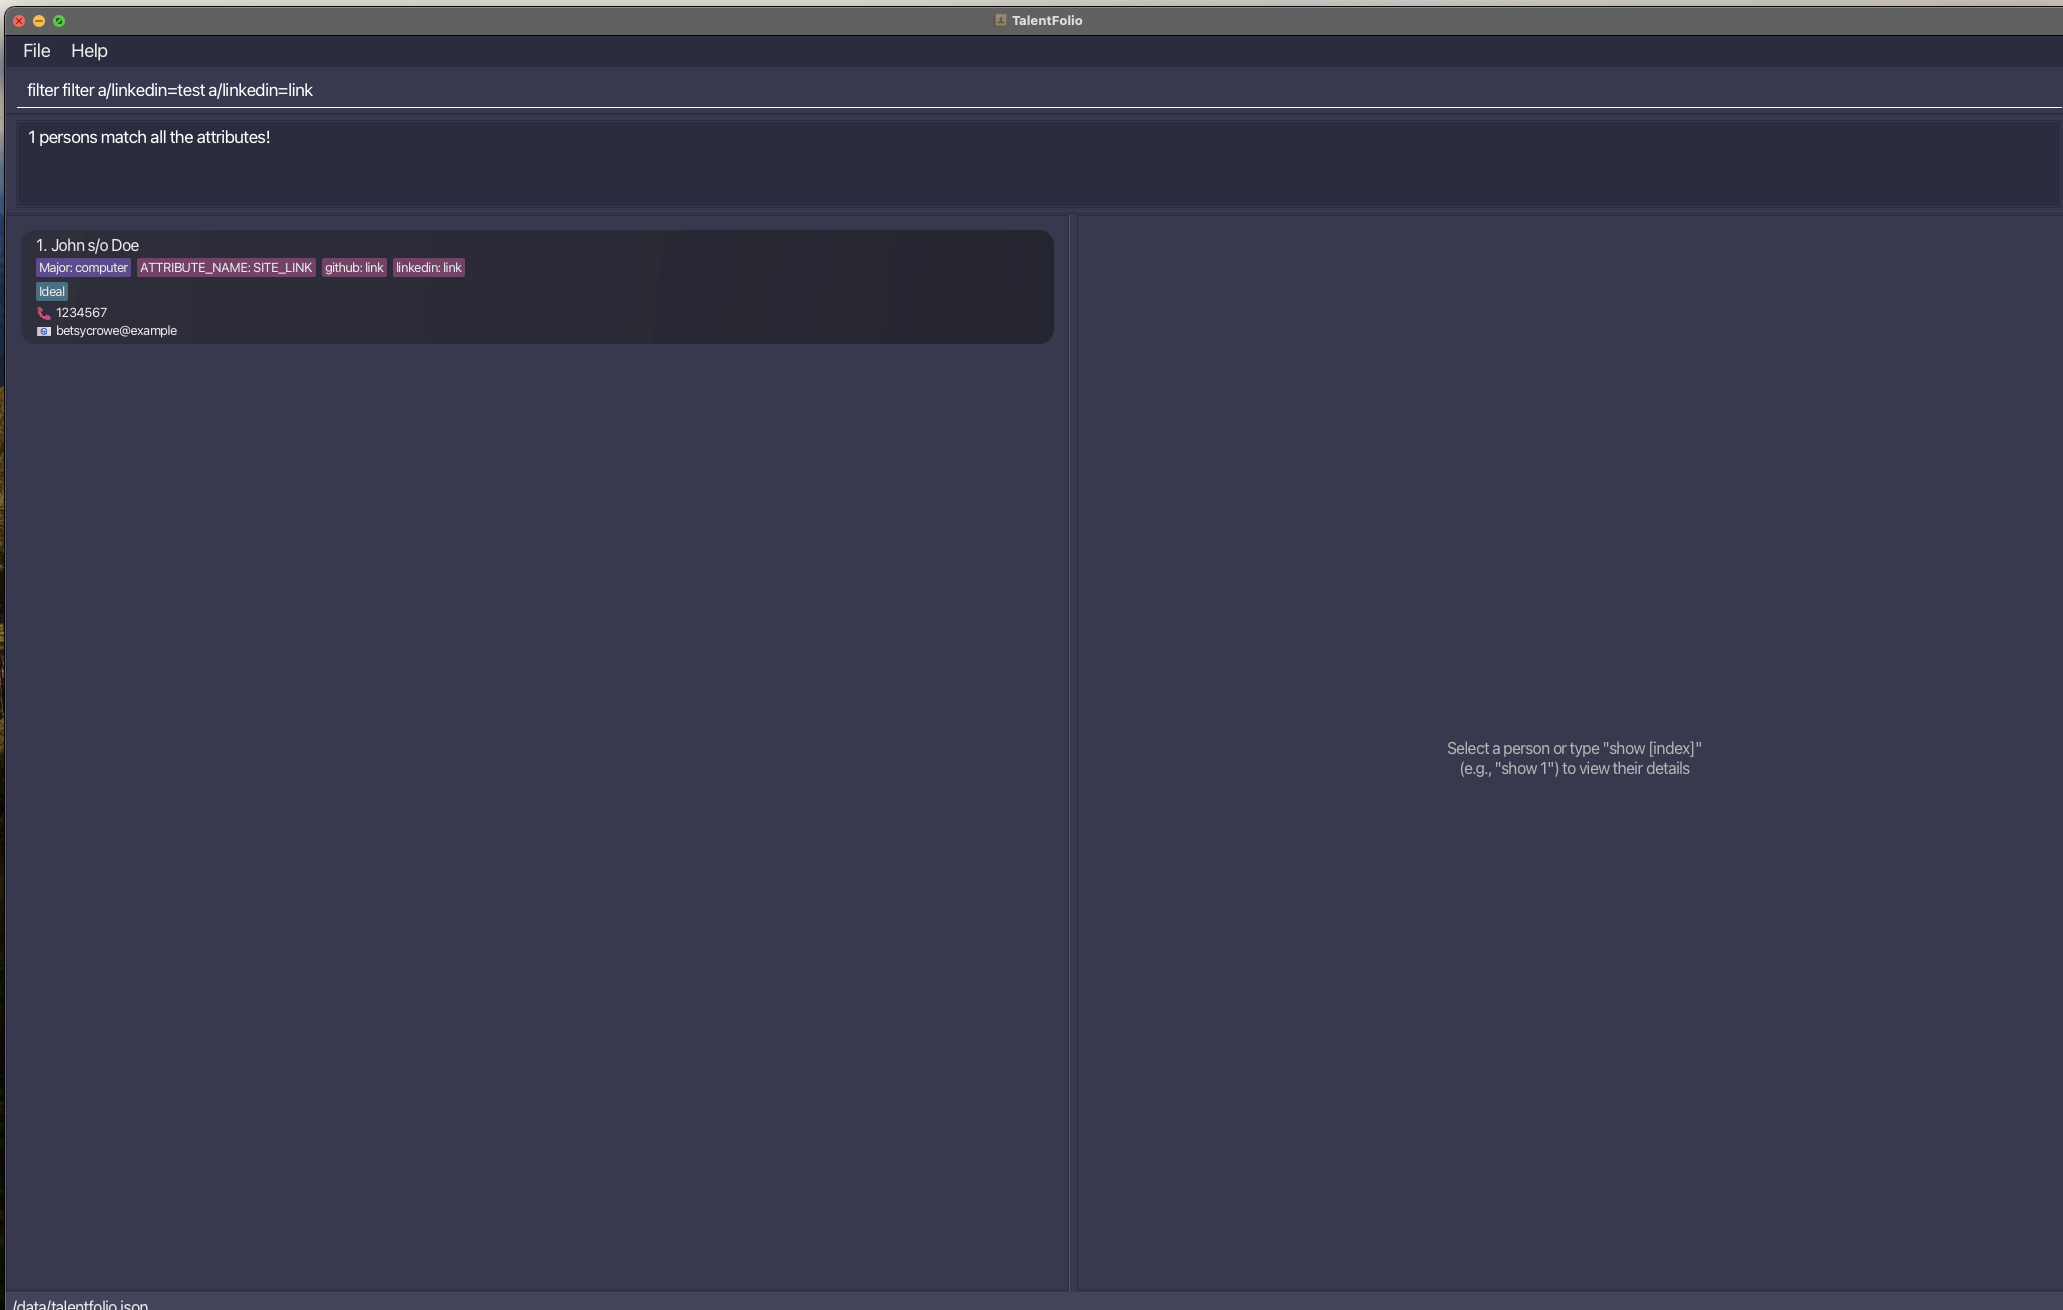Click phone number 1234567
The image size is (2063, 1310).
82,313
